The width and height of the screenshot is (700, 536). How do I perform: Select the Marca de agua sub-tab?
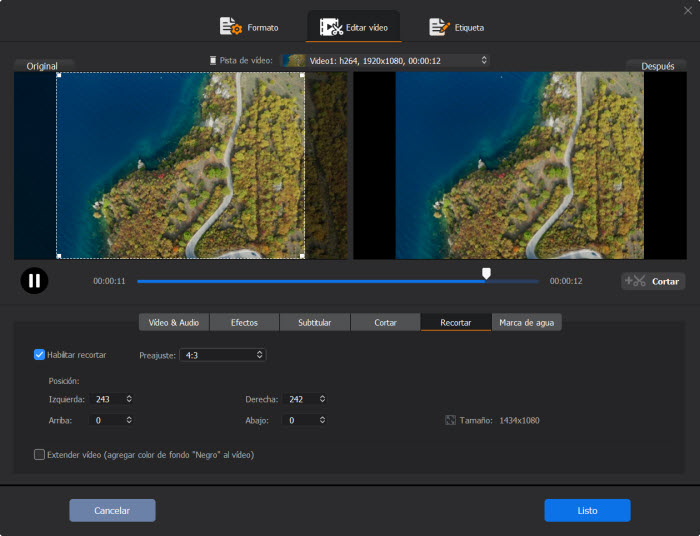point(527,322)
